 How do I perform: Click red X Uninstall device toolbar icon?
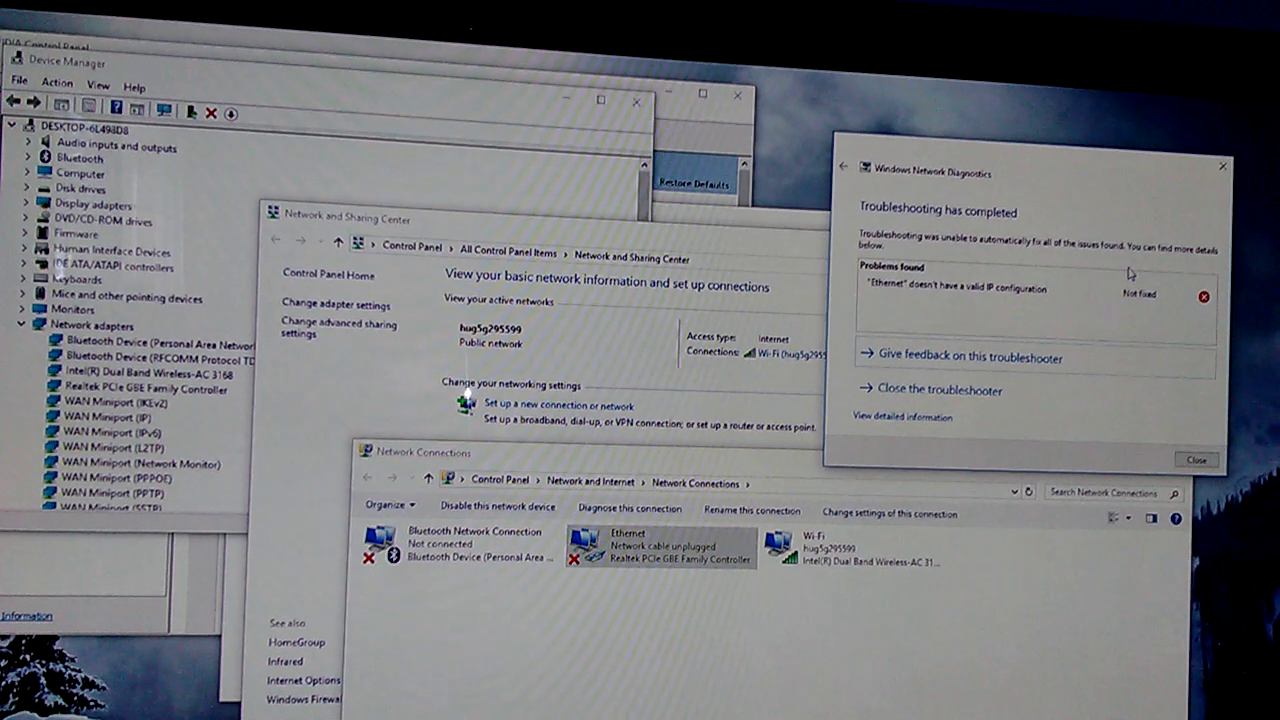click(x=211, y=113)
